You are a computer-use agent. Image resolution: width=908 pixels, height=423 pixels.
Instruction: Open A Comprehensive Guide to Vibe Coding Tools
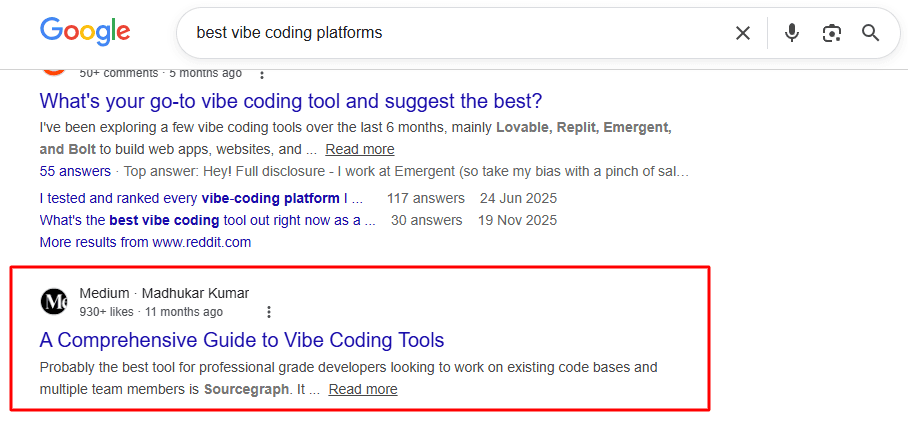pos(242,340)
